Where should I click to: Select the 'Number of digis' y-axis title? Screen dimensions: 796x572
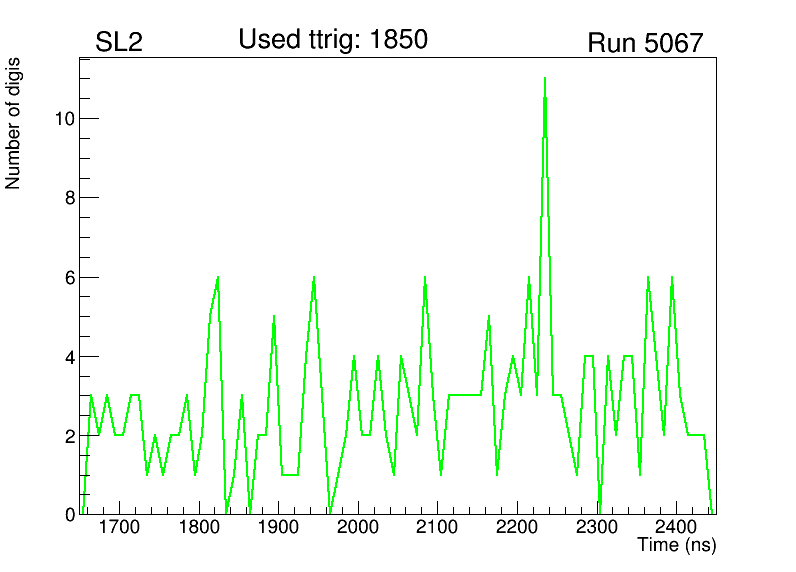[x=14, y=124]
